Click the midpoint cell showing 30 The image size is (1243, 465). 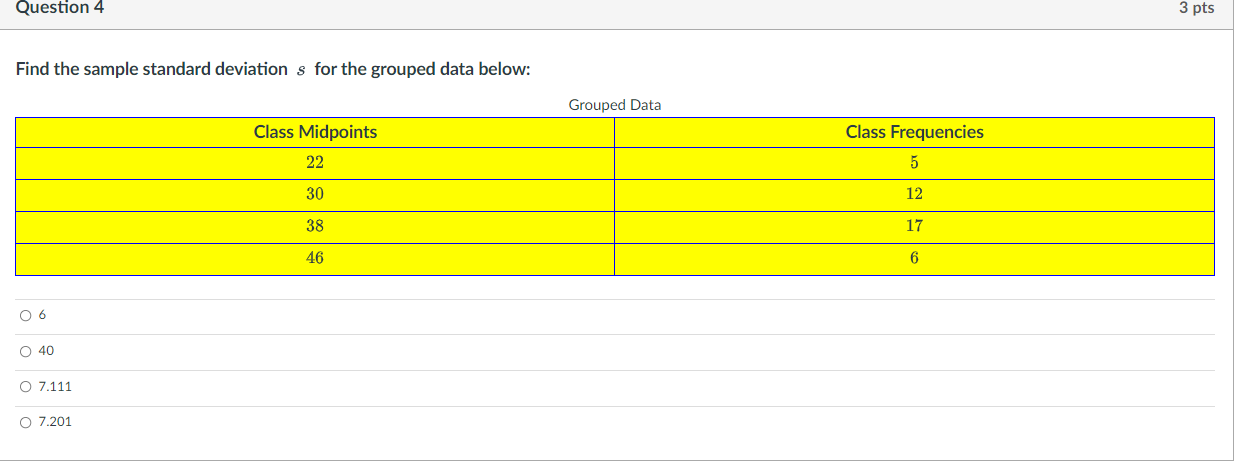pos(315,195)
